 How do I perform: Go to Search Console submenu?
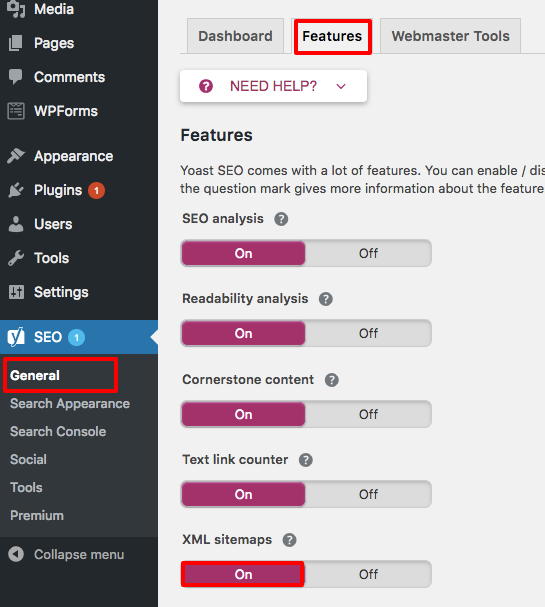[x=58, y=432]
